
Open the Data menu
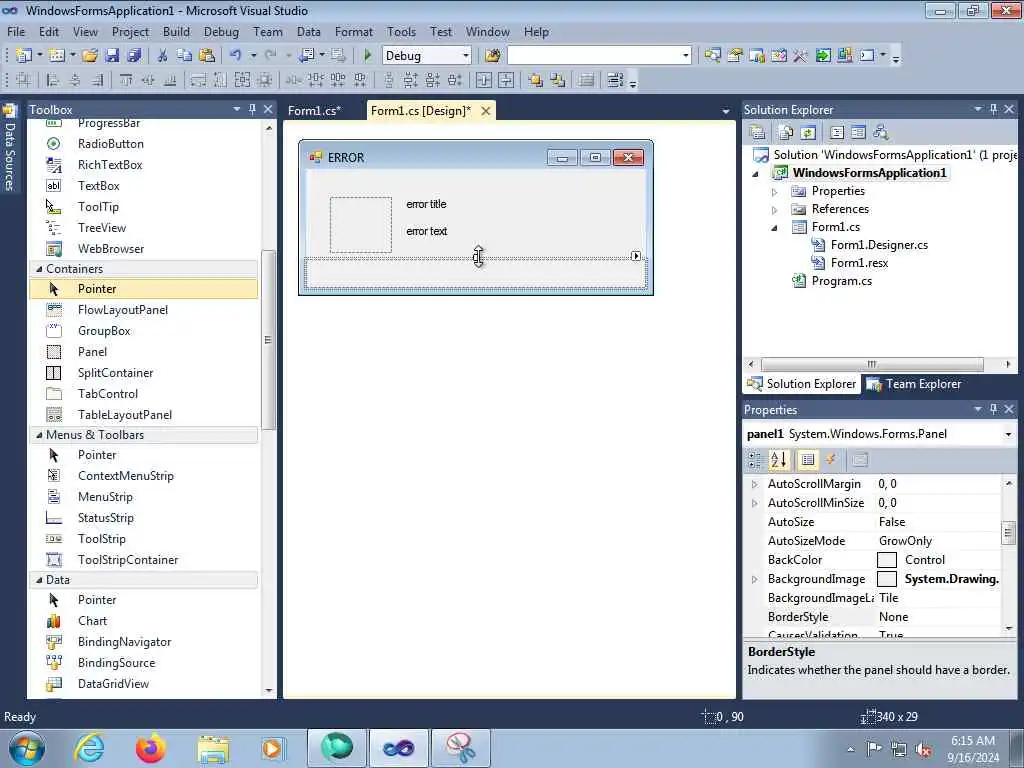308,31
